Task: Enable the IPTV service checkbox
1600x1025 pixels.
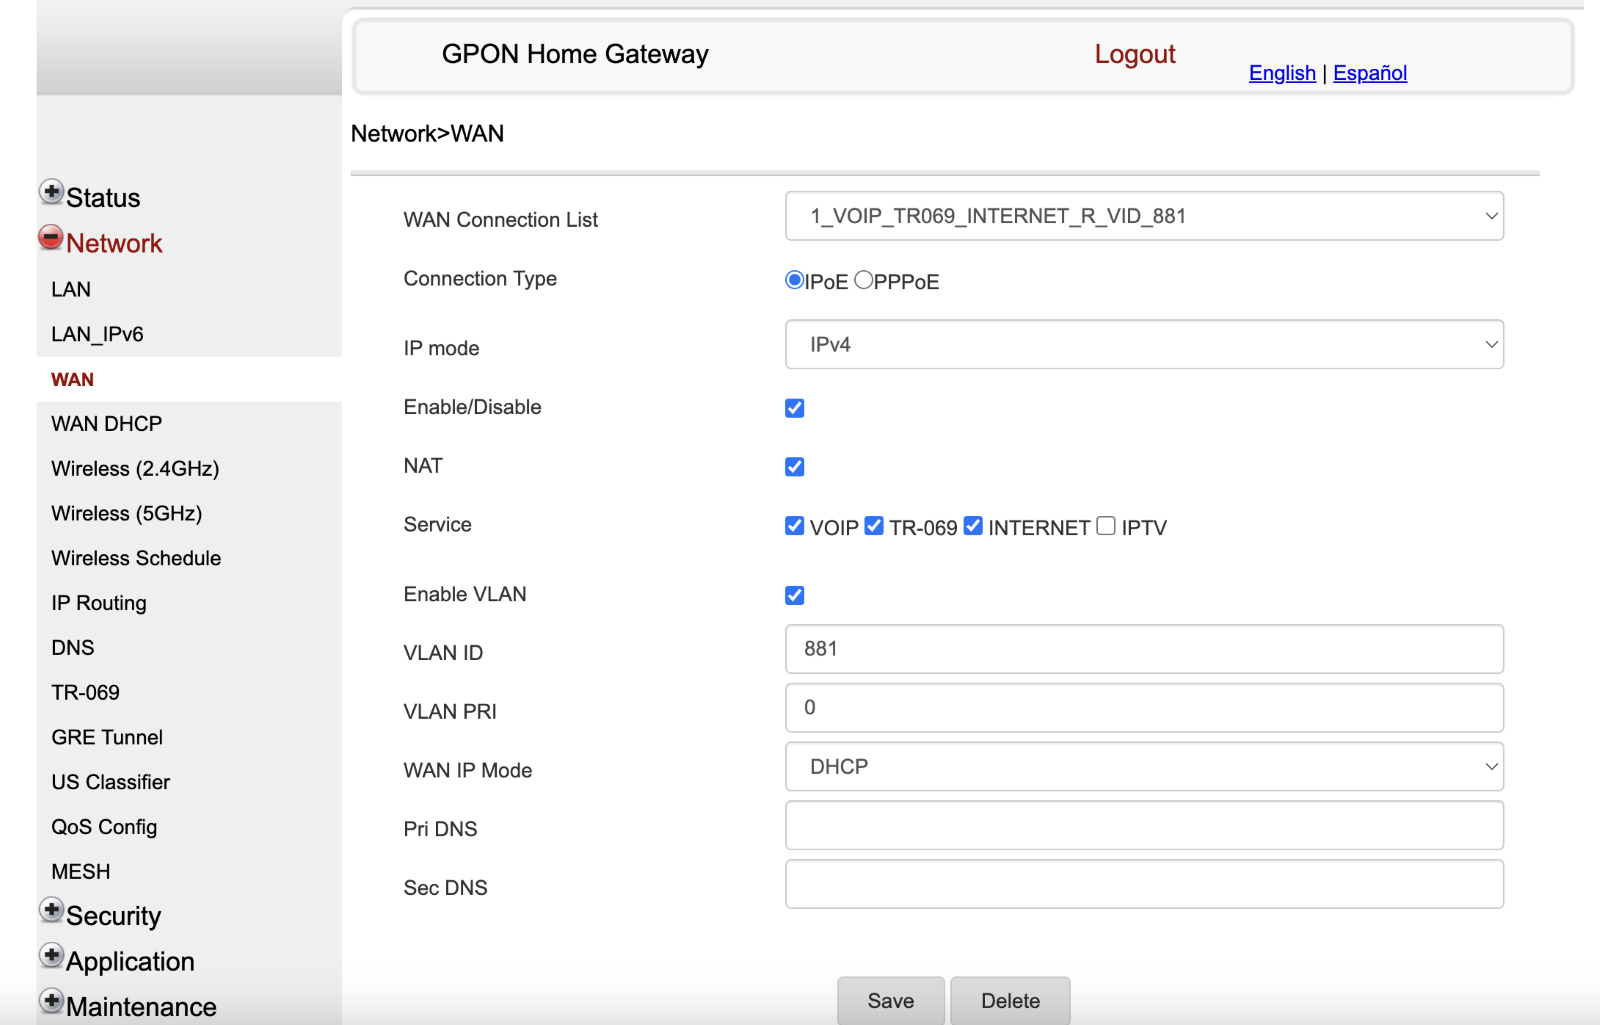Action: [x=1105, y=525]
